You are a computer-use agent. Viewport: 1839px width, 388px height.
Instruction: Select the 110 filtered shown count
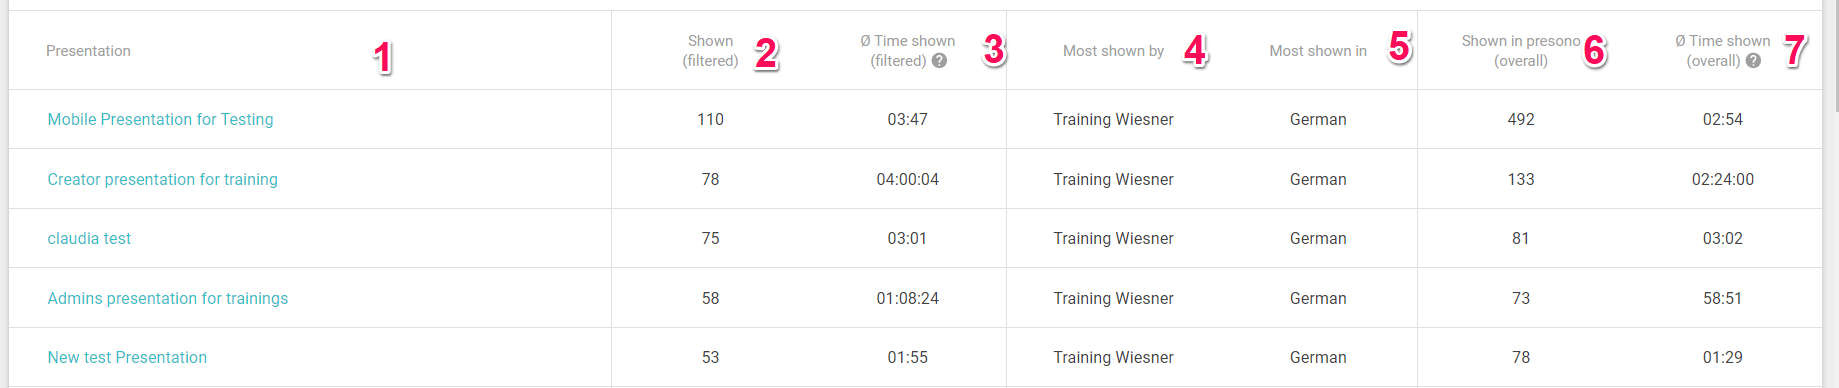710,119
